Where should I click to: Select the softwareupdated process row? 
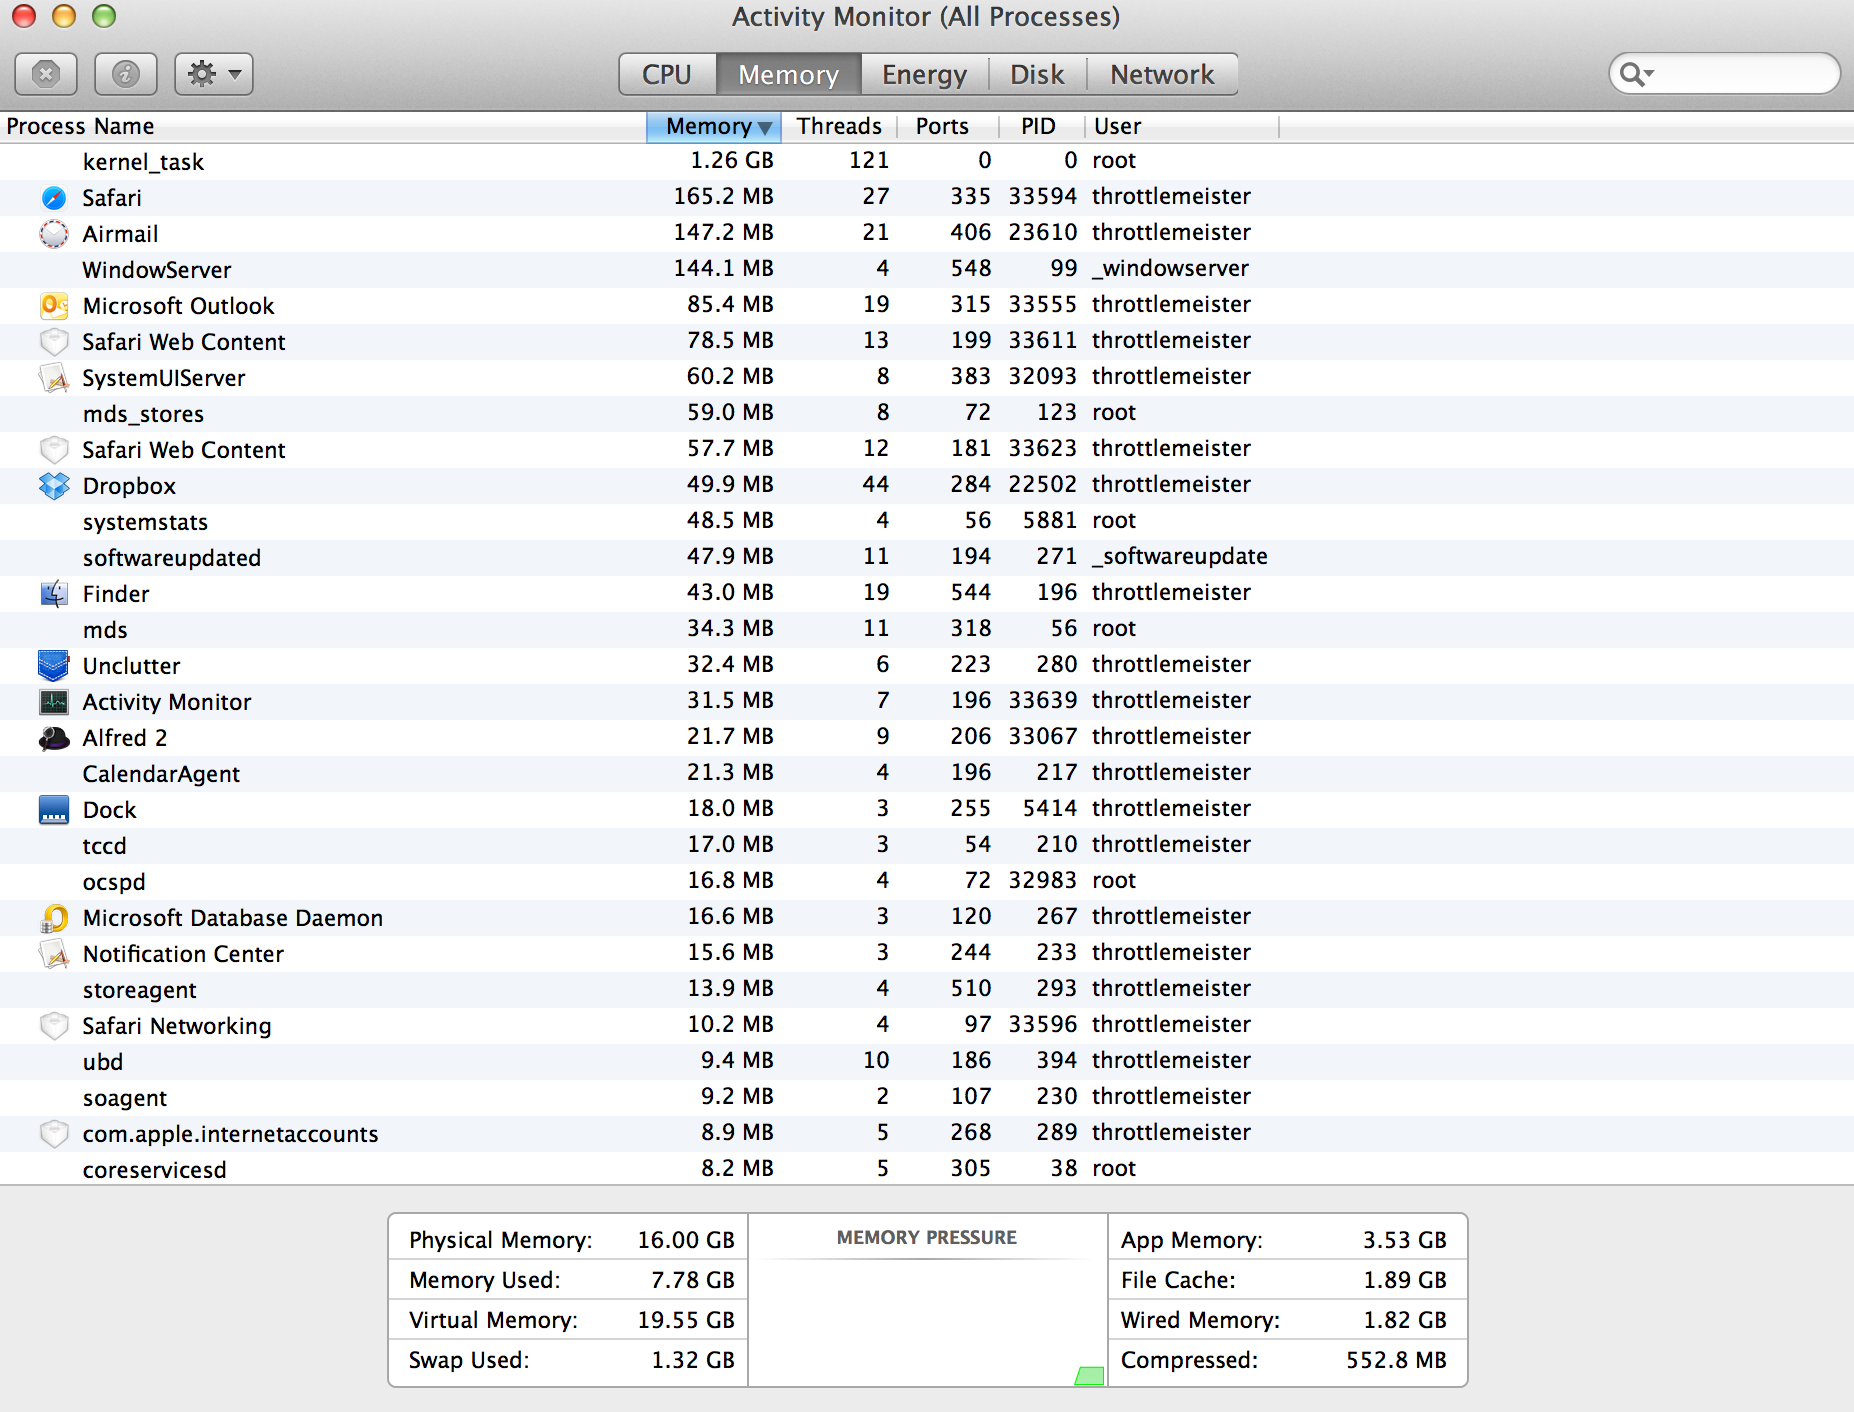pos(927,558)
